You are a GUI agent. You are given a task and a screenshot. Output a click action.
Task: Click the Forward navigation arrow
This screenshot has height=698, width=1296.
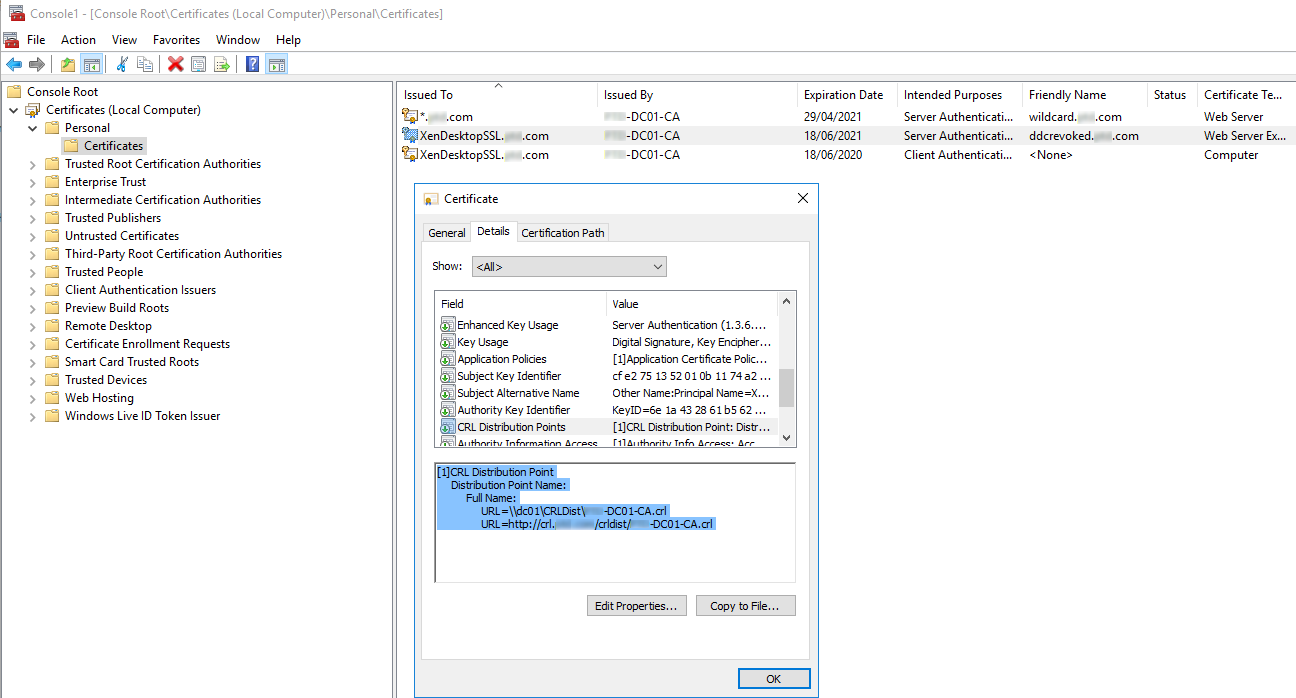(x=36, y=63)
